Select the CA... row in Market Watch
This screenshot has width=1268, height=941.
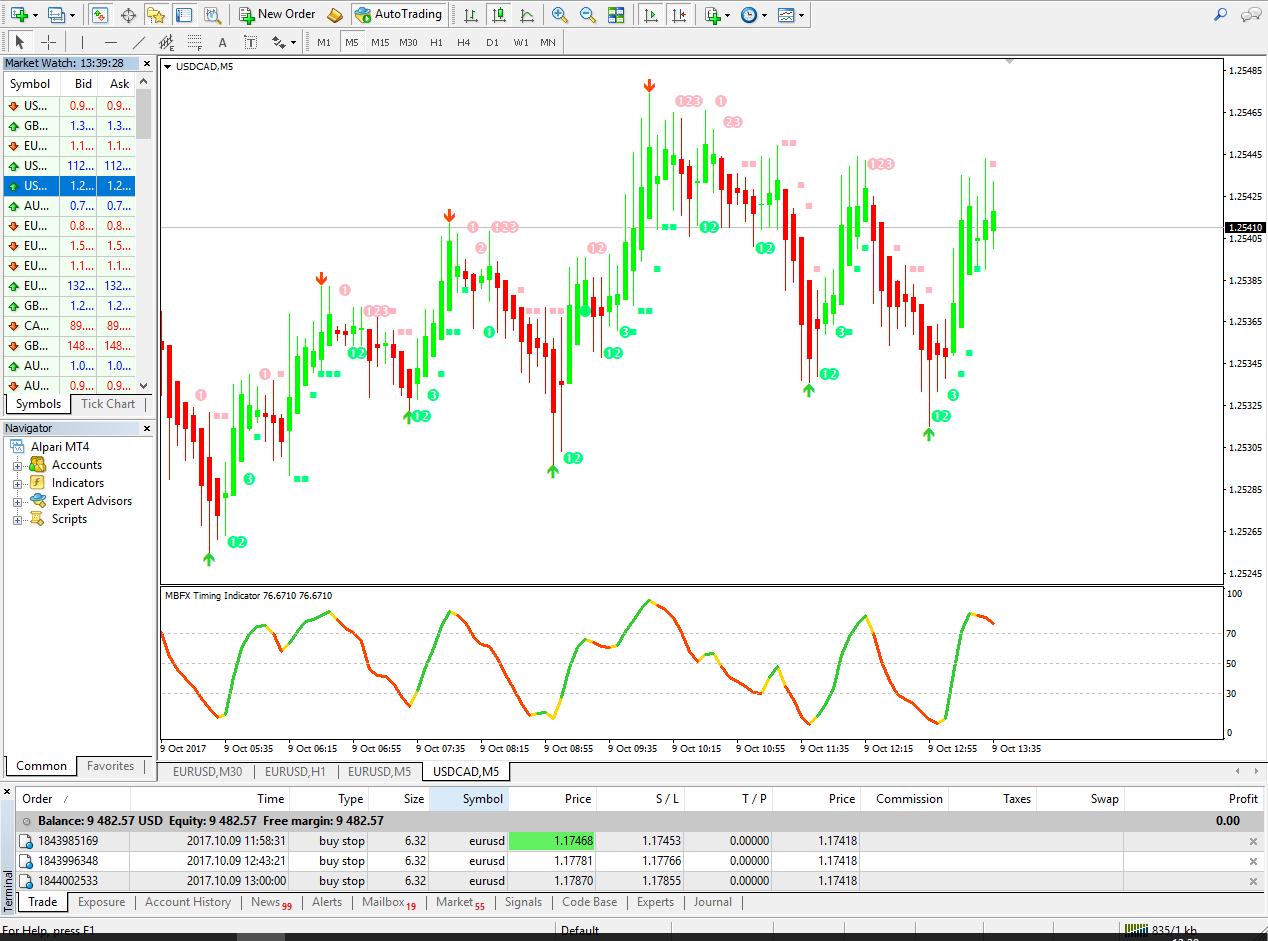point(68,325)
